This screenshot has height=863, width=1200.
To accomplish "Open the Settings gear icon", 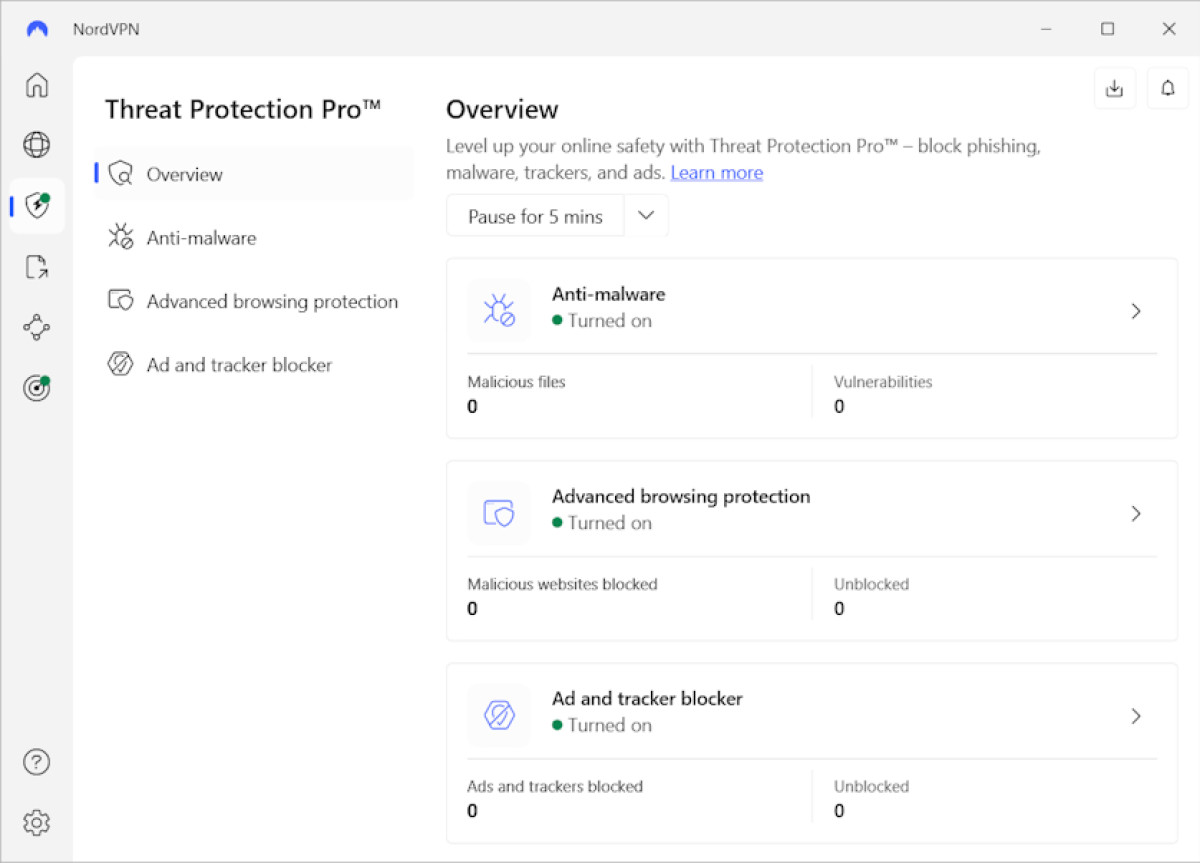I will pos(36,823).
